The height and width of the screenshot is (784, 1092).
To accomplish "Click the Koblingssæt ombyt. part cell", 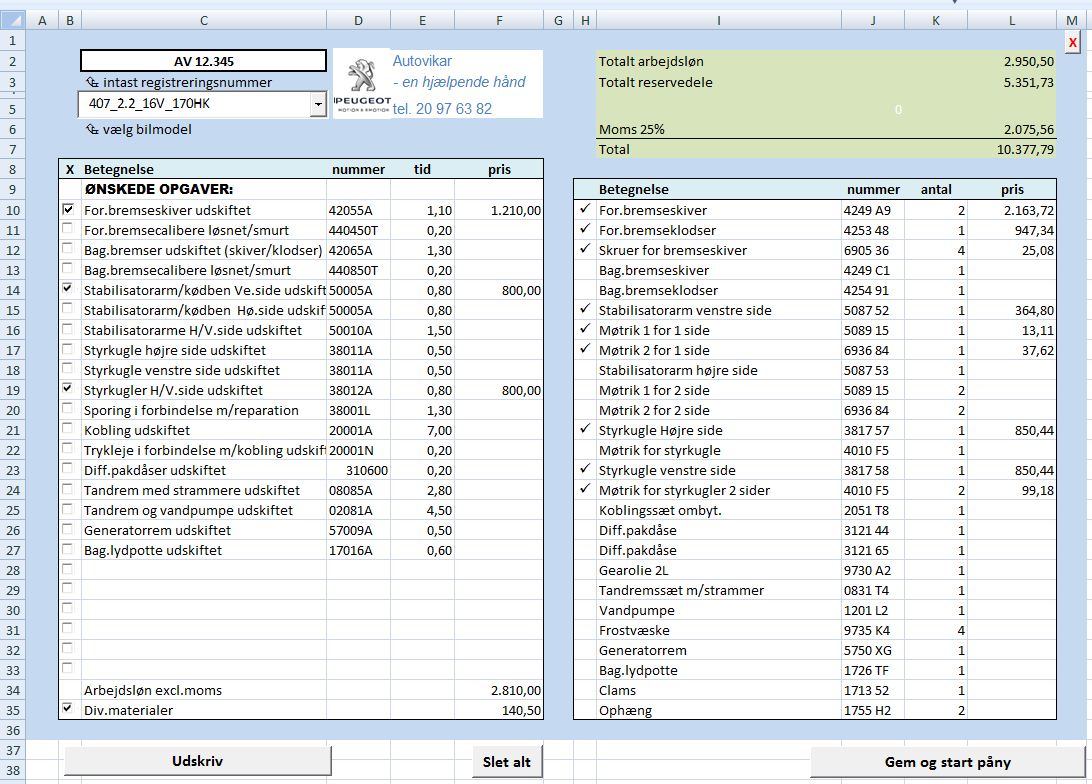I will point(719,510).
